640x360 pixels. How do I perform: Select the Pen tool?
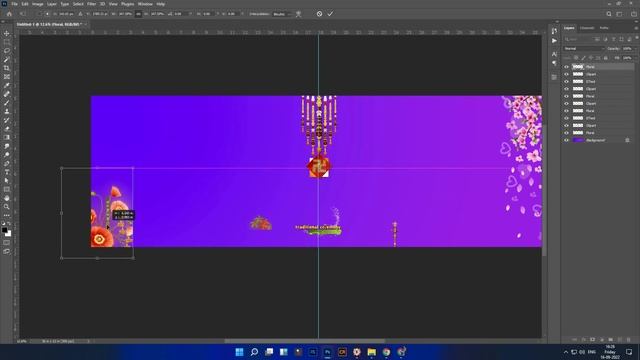click(7, 163)
